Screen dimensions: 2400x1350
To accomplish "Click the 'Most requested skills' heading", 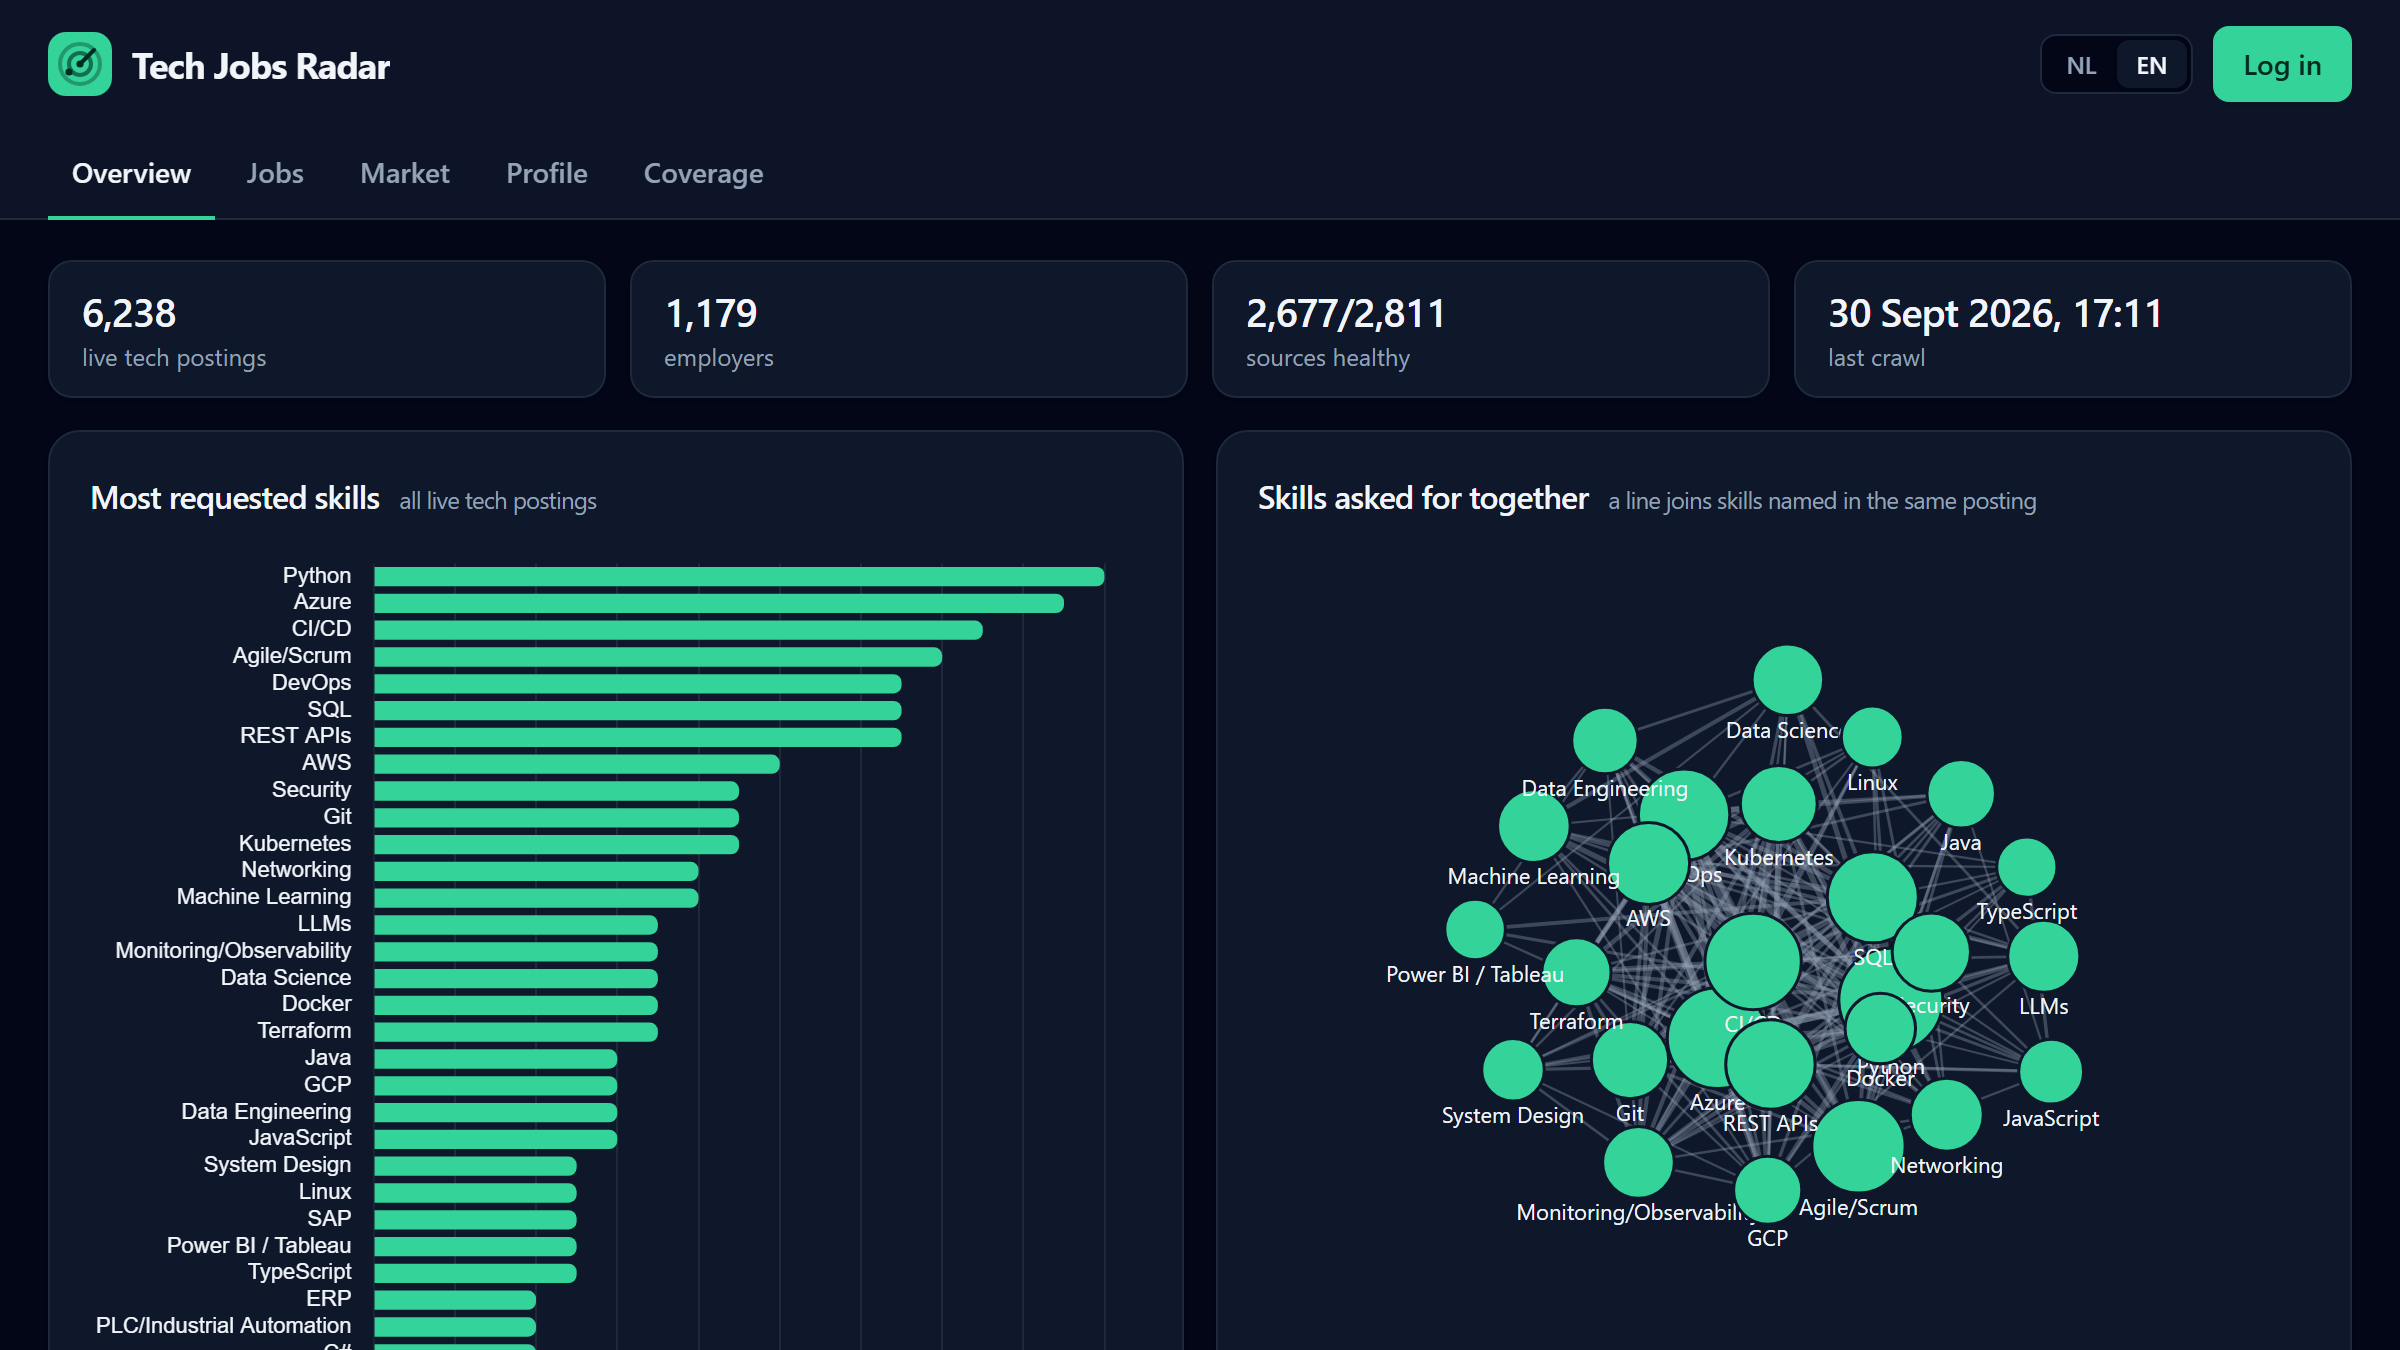I will [x=235, y=498].
